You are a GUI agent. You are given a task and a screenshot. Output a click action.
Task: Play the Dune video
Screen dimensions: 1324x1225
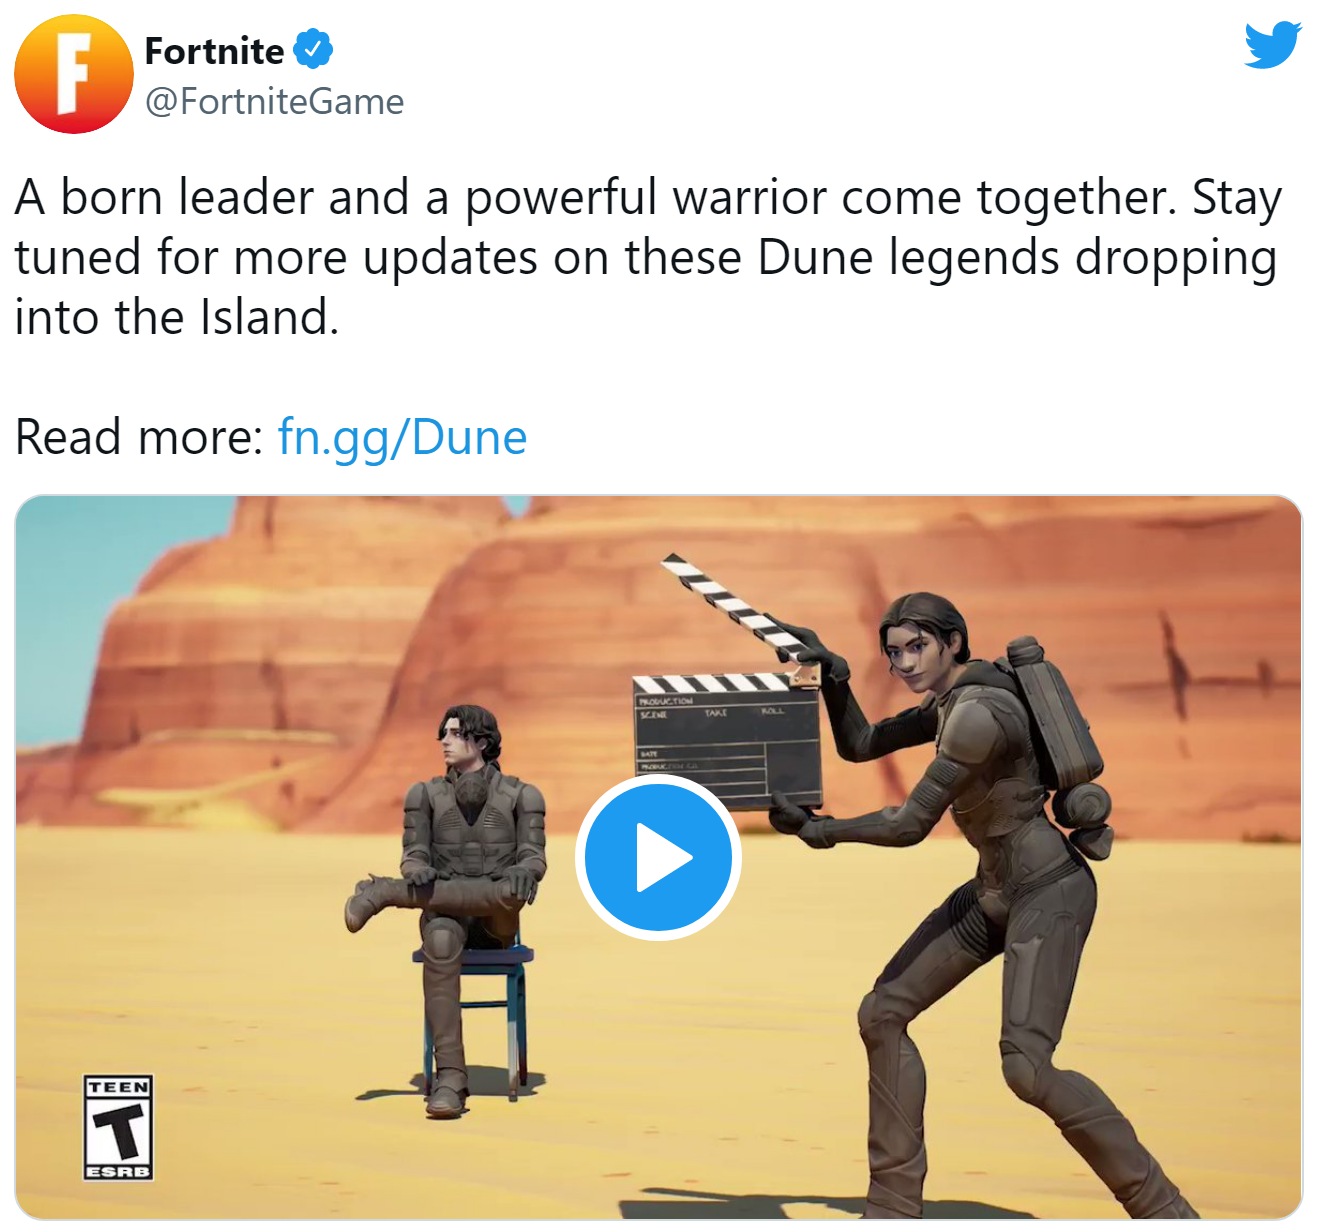tap(658, 857)
